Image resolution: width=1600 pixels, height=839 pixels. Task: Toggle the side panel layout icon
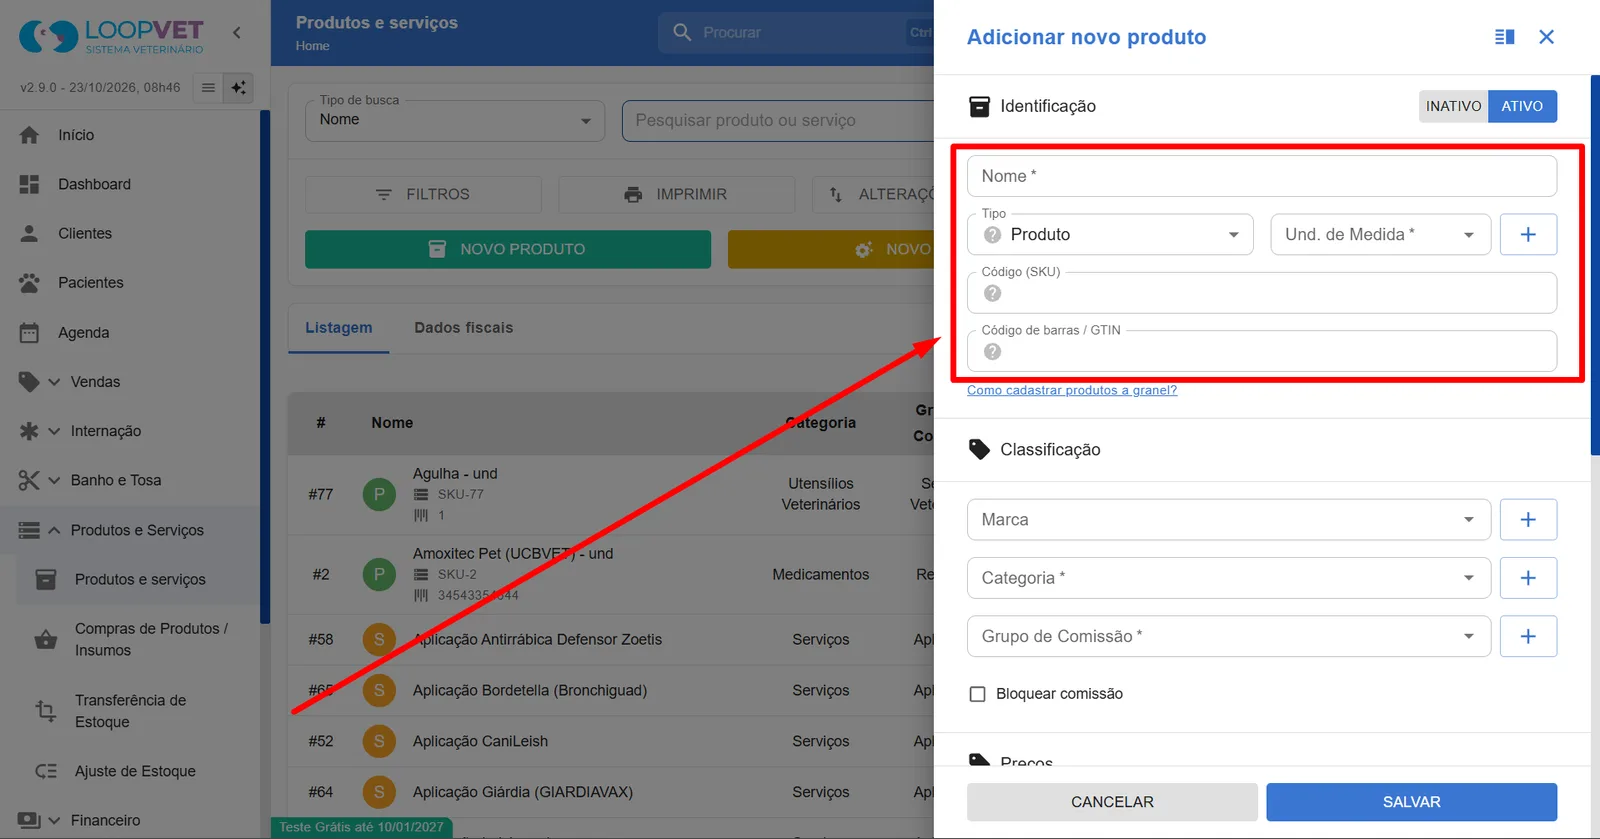(x=1504, y=37)
